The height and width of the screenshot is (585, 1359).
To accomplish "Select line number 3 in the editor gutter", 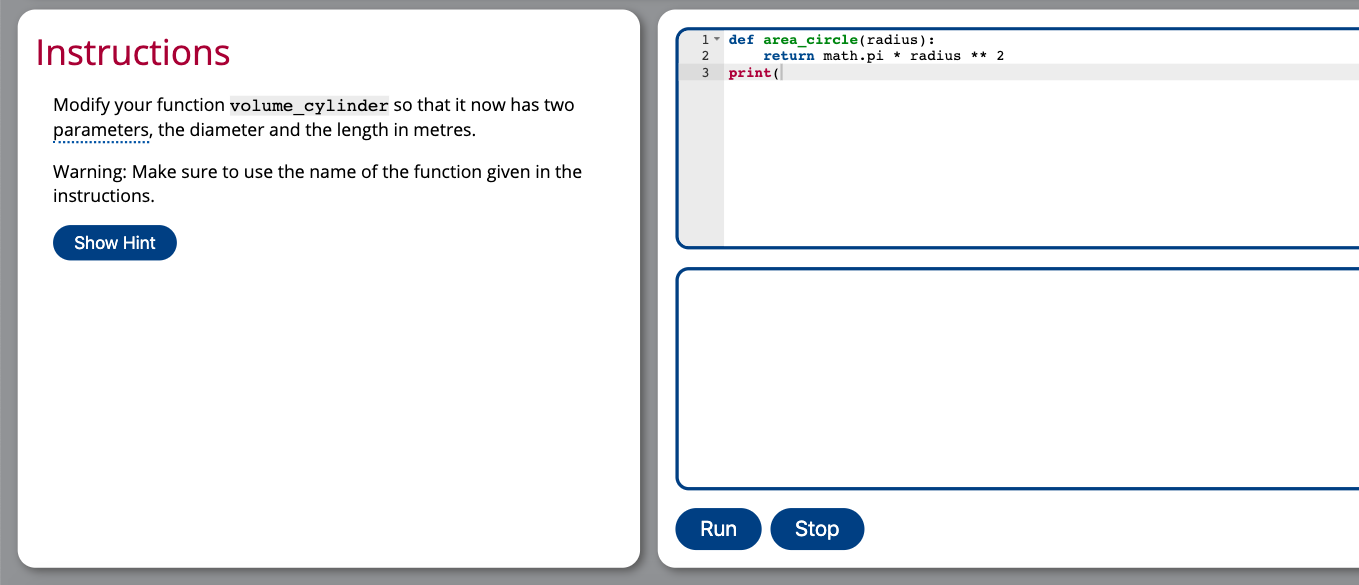I will pos(704,72).
